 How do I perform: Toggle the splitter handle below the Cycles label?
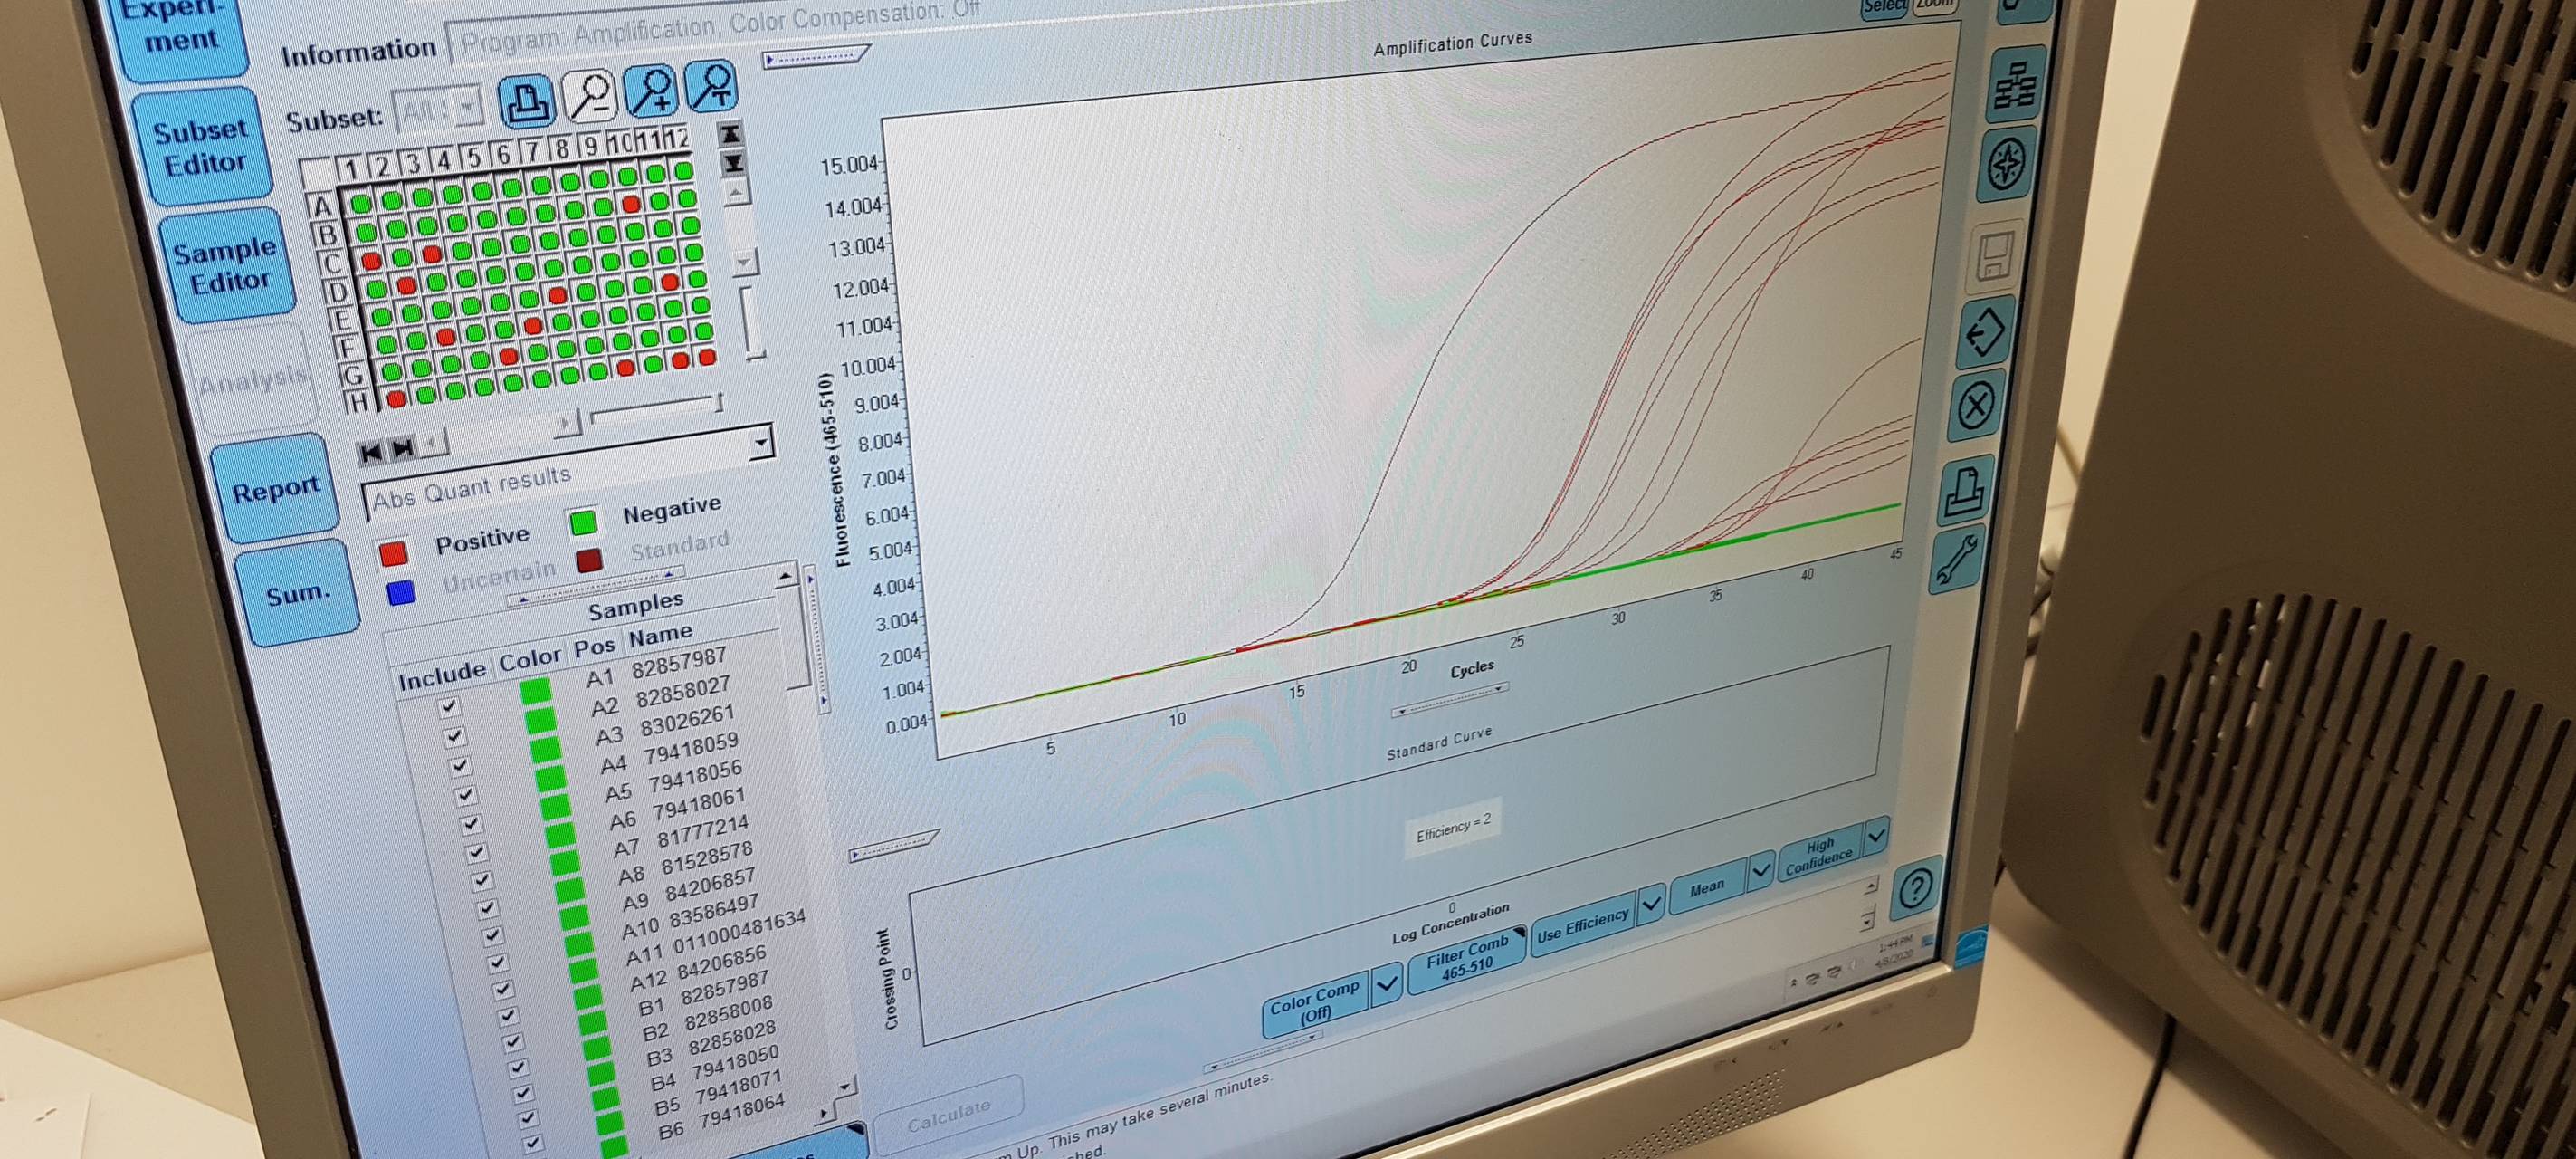point(1449,699)
